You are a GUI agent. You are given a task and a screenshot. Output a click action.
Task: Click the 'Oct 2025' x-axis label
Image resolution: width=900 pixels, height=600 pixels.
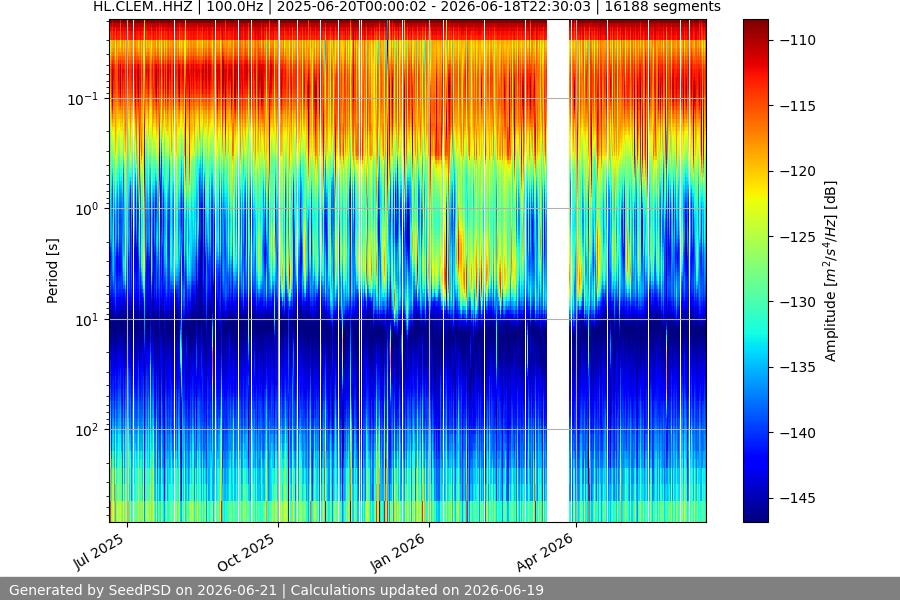coord(246,552)
